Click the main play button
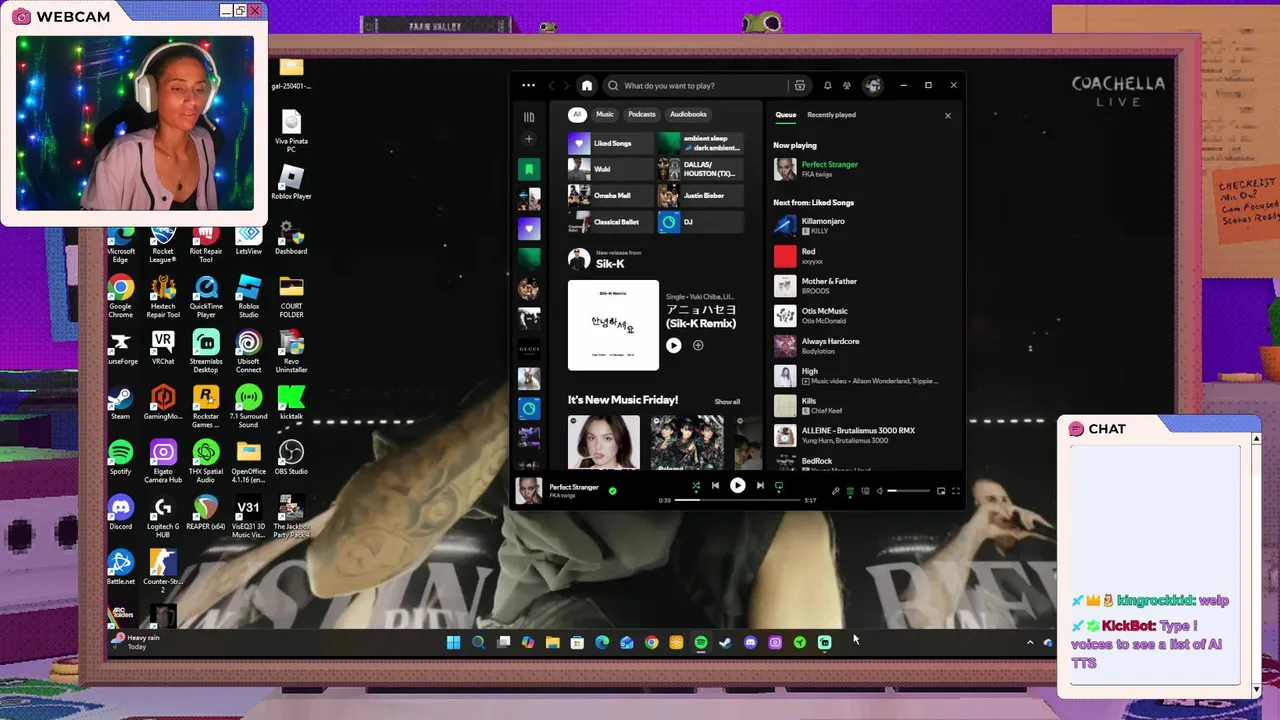Image resolution: width=1280 pixels, height=720 pixels. tap(737, 486)
